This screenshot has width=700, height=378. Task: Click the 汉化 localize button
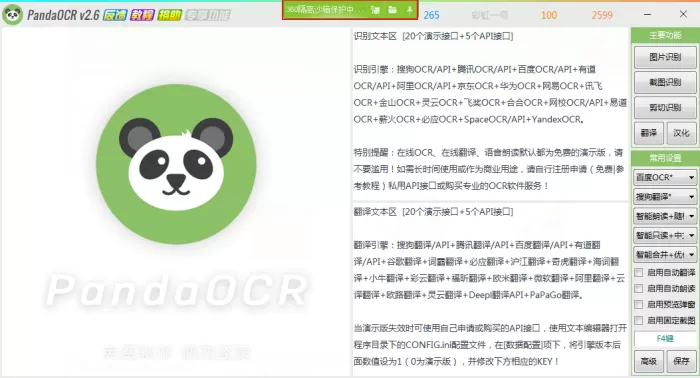681,133
